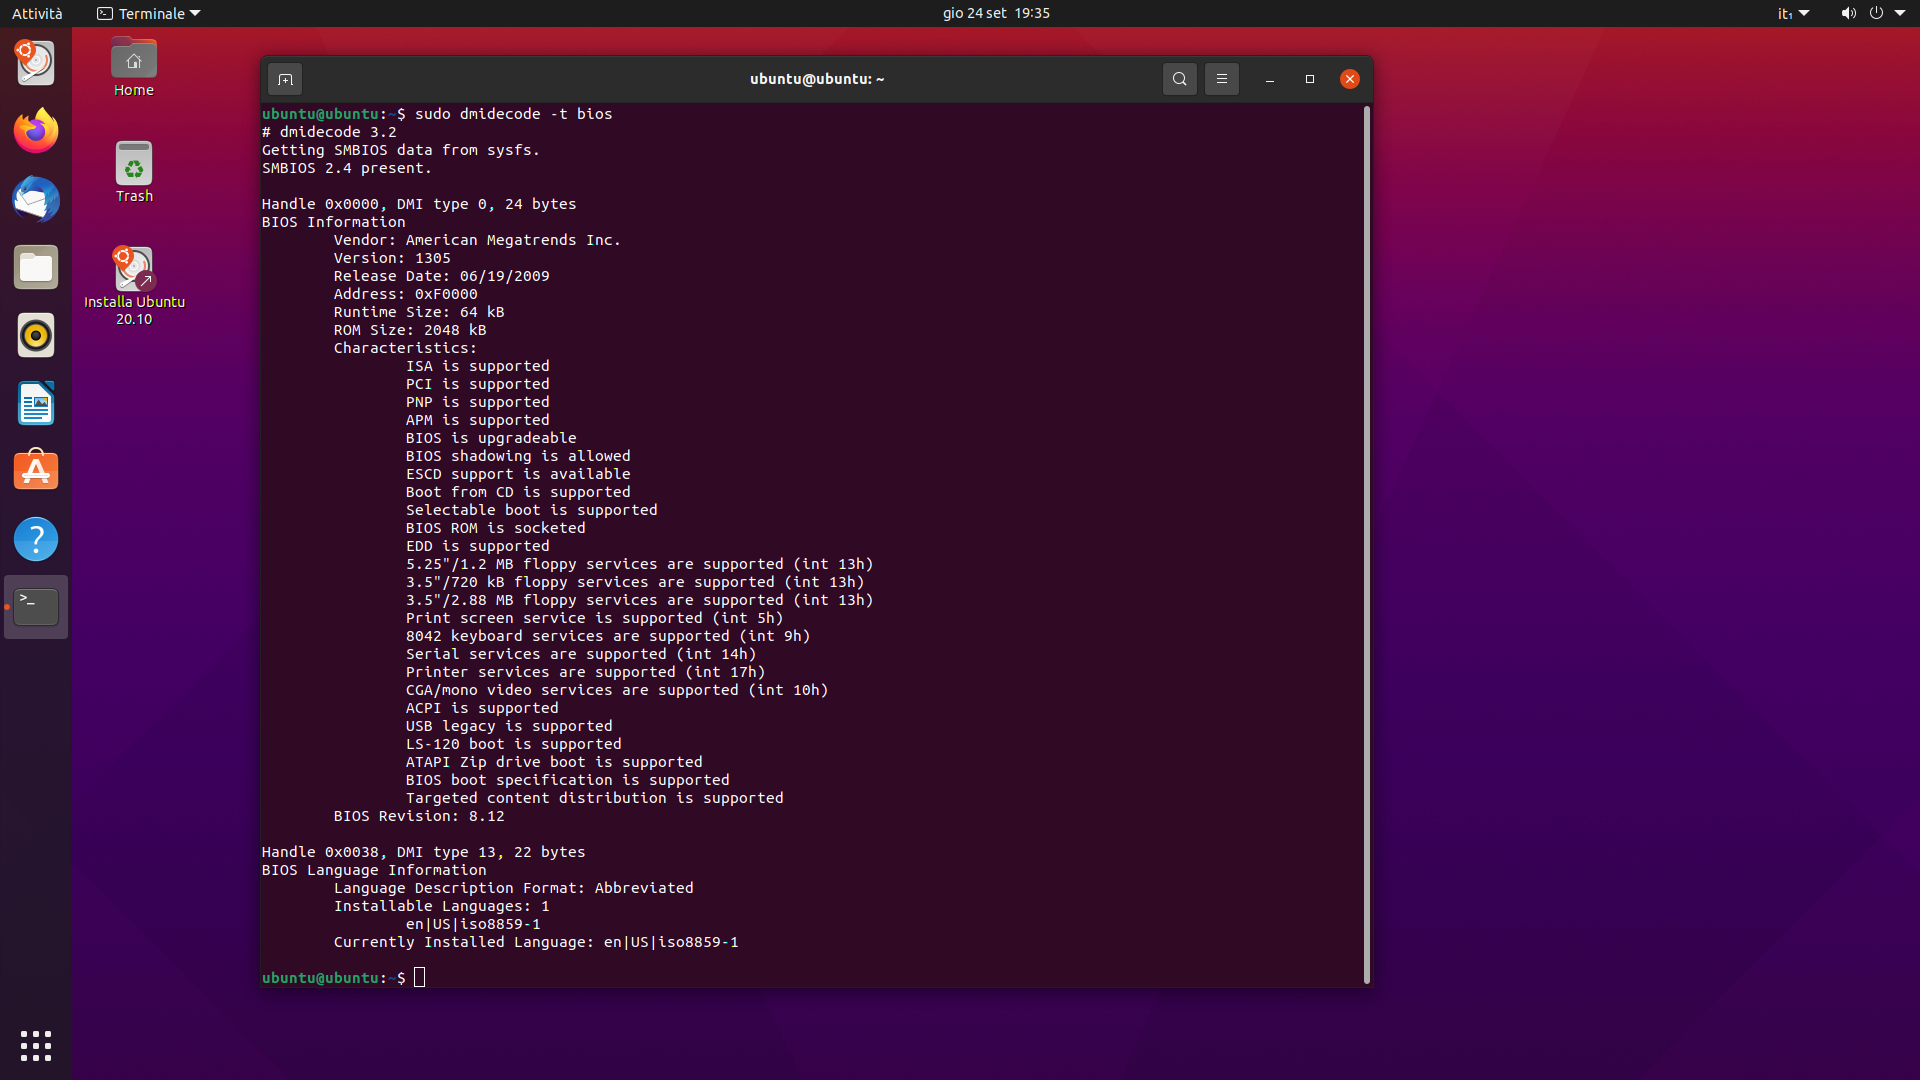The height and width of the screenshot is (1080, 1920).
Task: Launch Firefox from the dock
Action: tap(36, 131)
